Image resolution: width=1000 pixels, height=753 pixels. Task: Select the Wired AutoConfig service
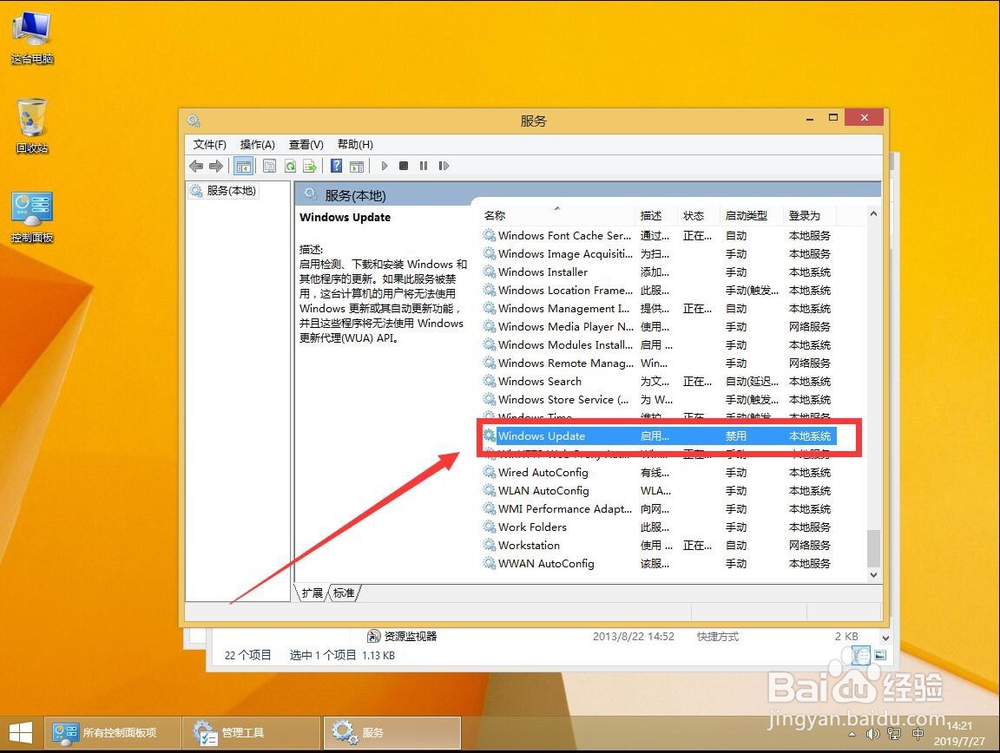[x=658, y=472]
